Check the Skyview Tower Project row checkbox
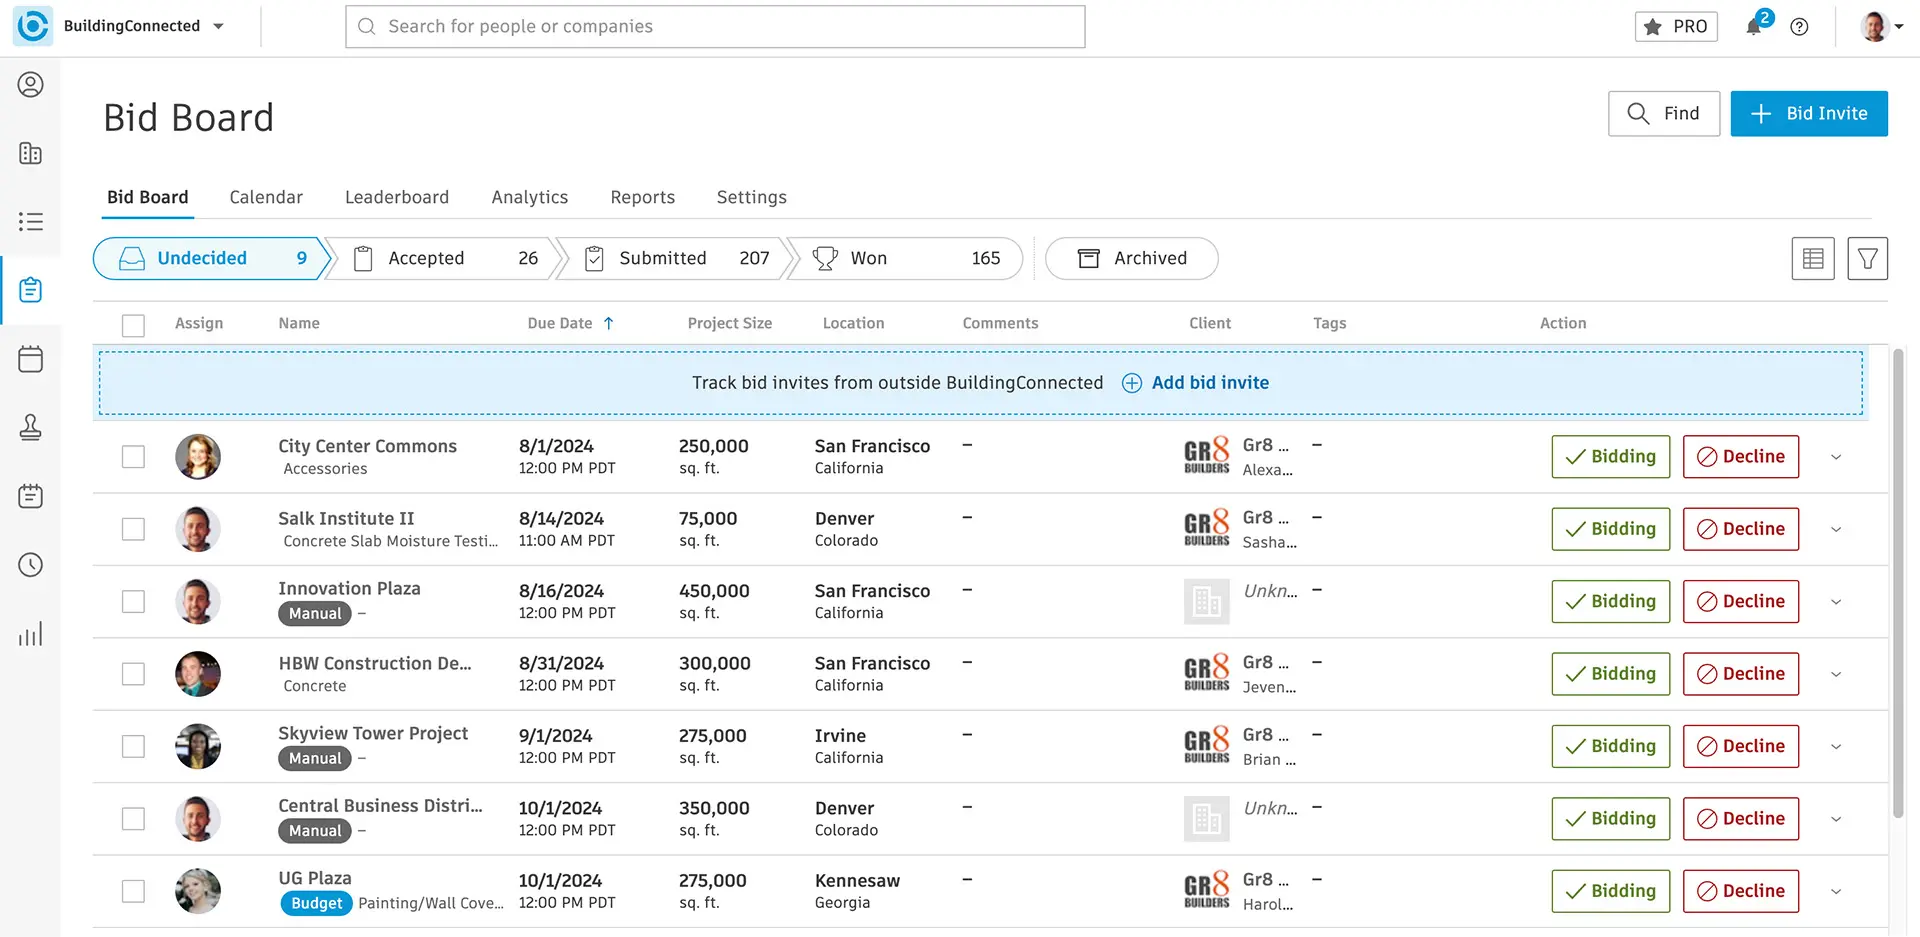The width and height of the screenshot is (1920, 937). [x=133, y=746]
